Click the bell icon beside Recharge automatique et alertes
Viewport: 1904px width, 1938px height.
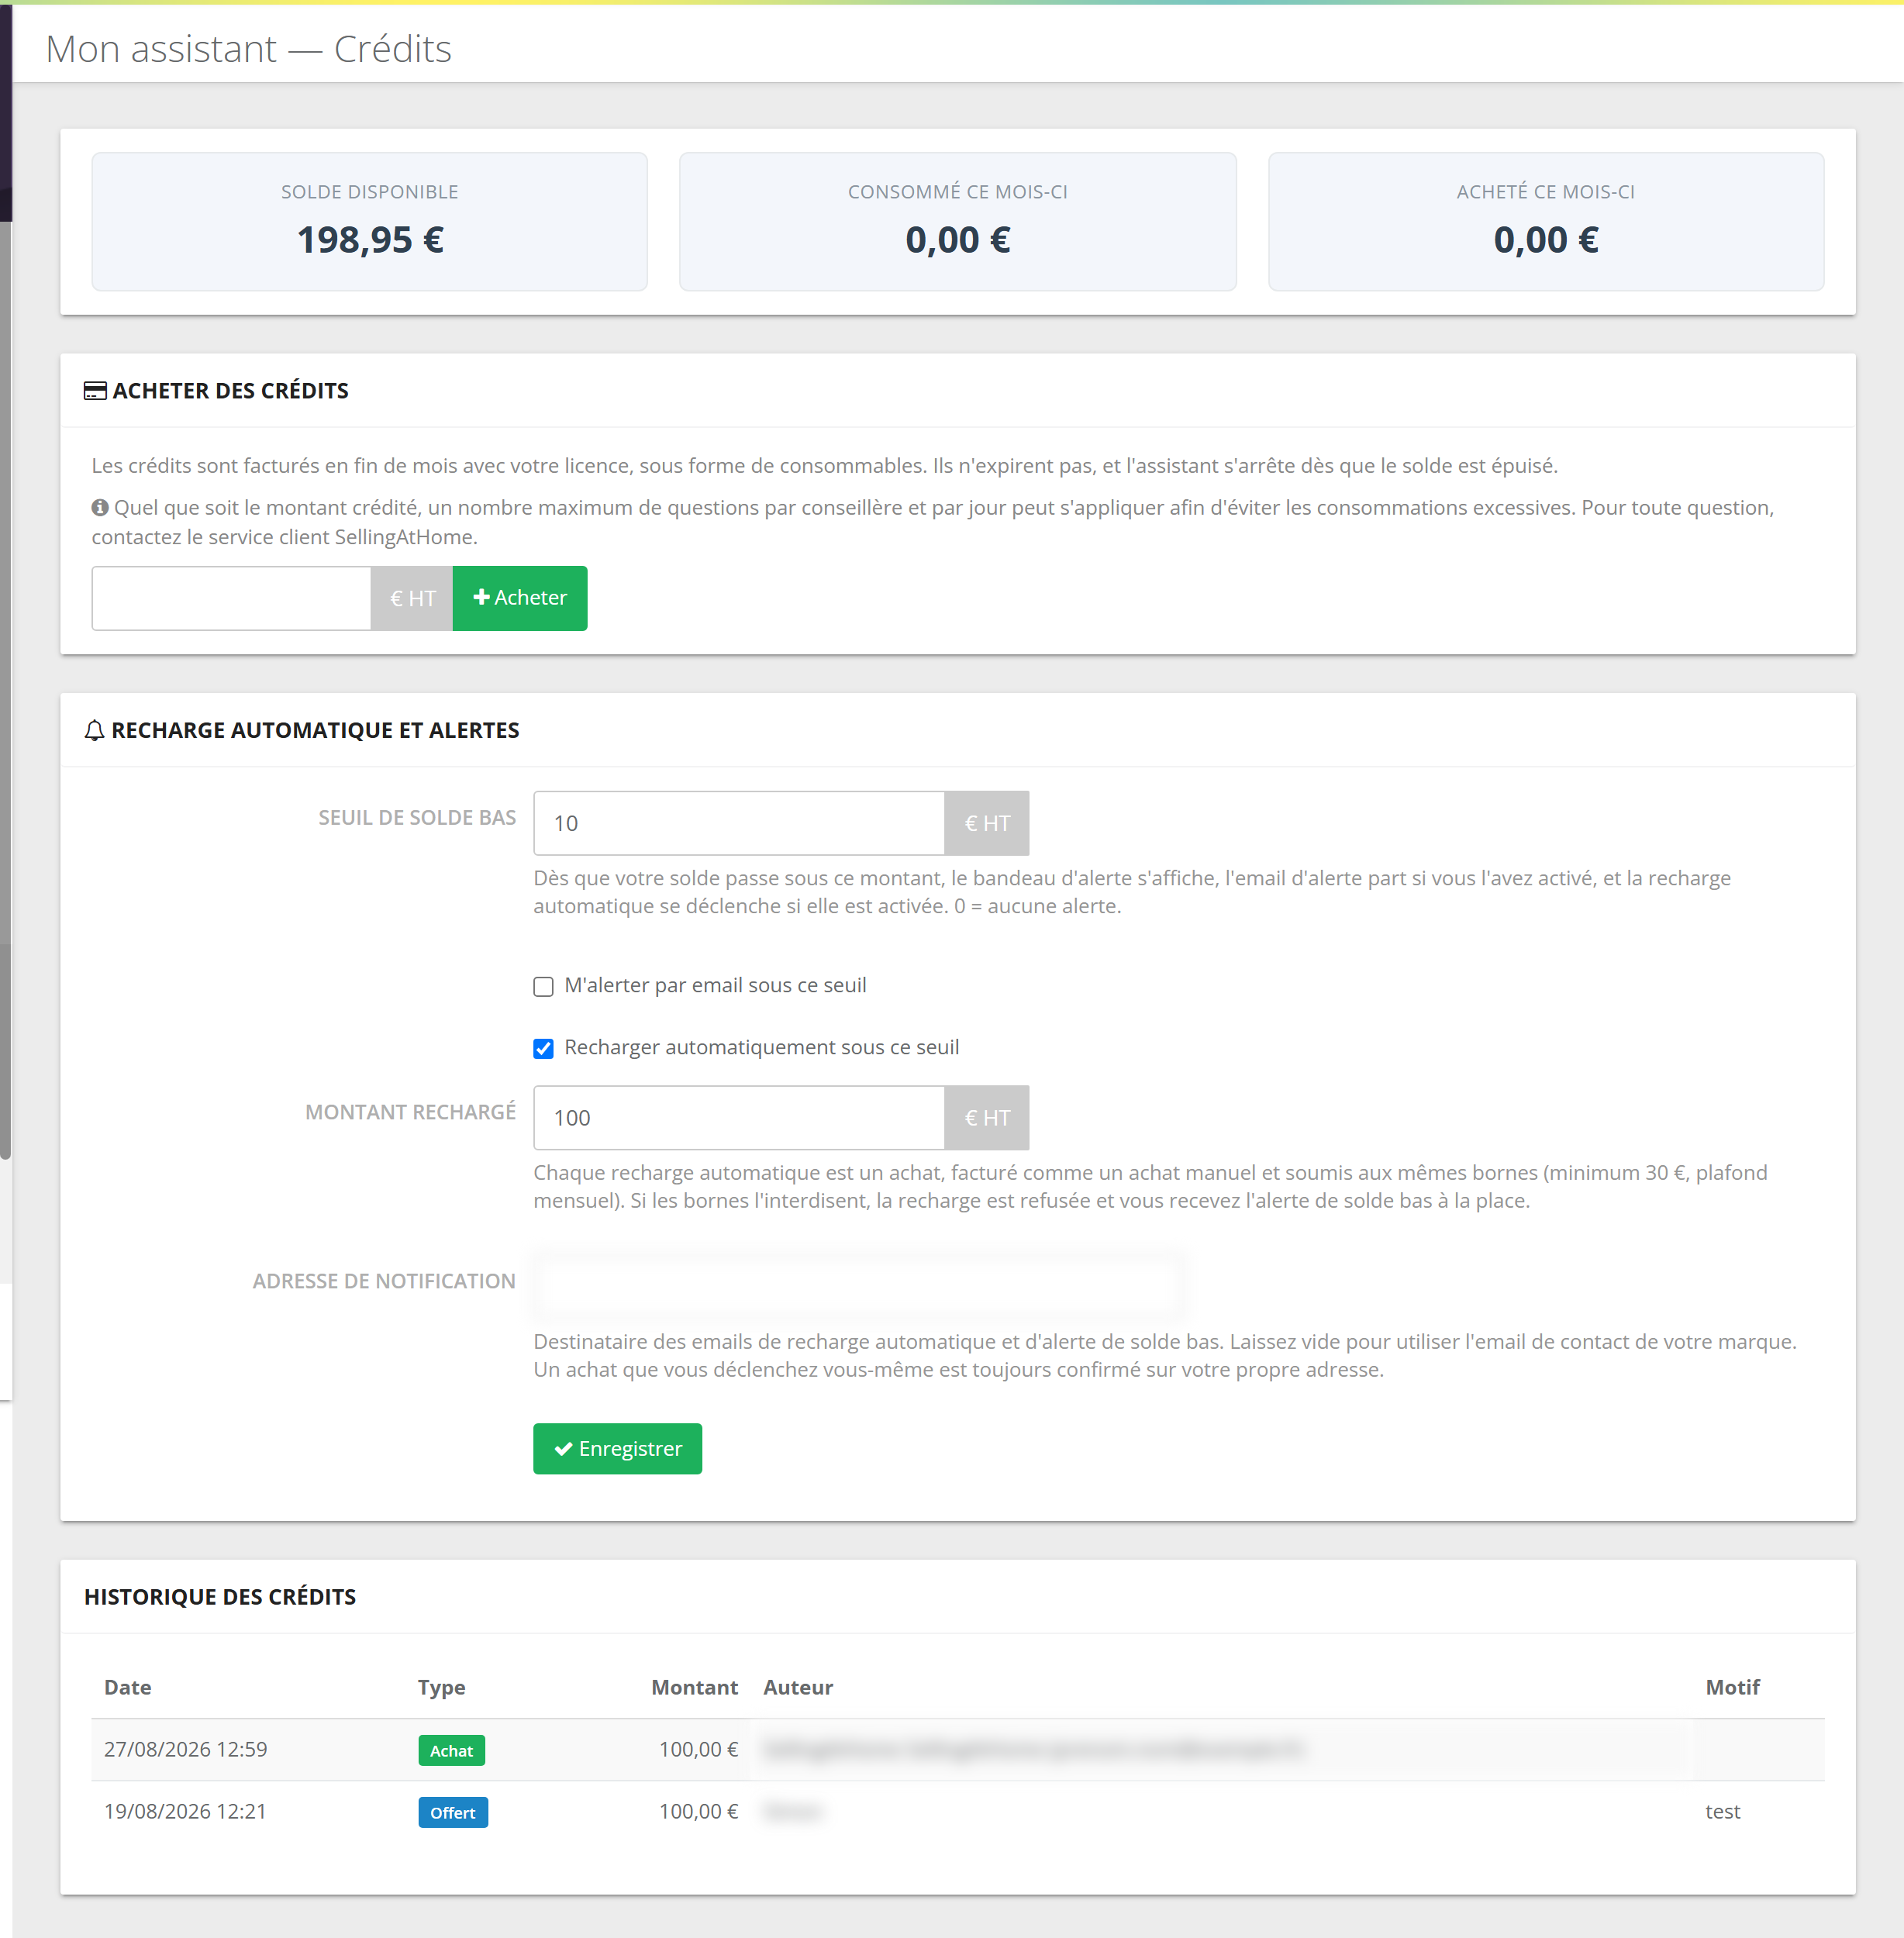[x=94, y=731]
